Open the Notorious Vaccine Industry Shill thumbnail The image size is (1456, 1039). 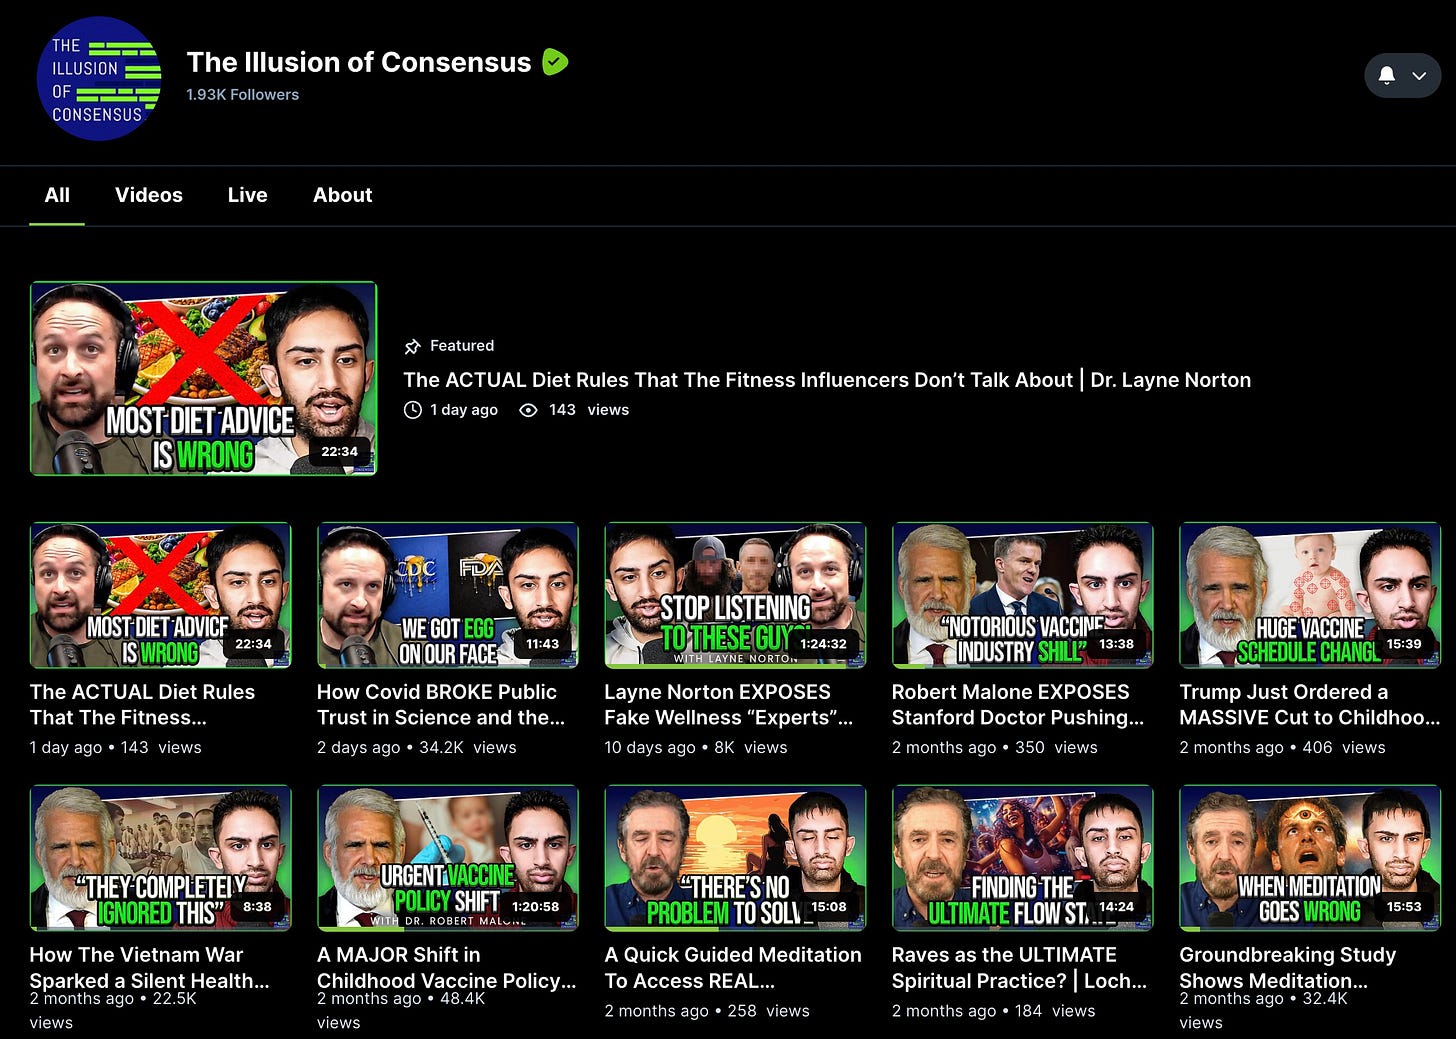coord(1022,595)
